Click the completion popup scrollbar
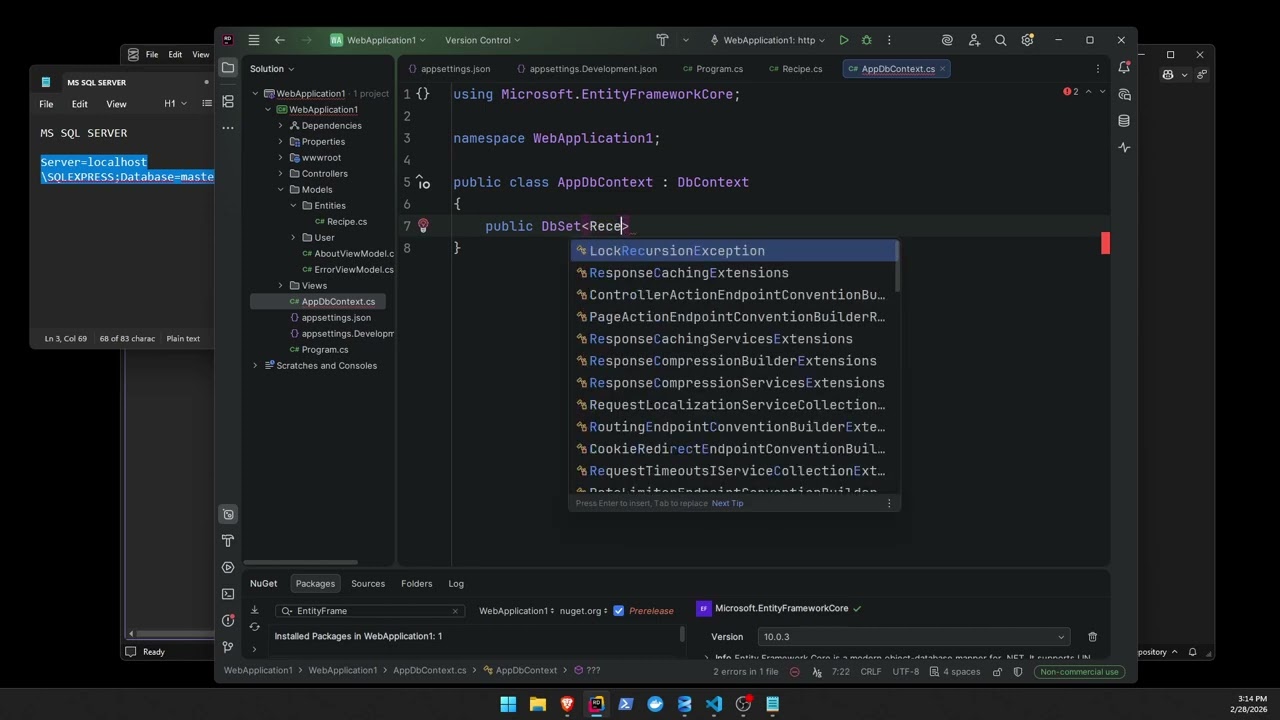This screenshot has width=1280, height=720. point(898,268)
